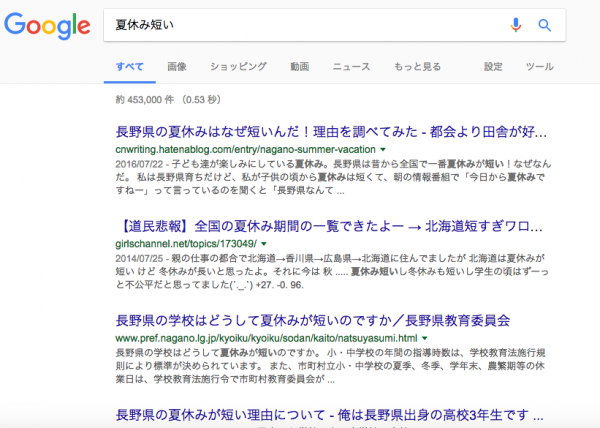Viewport: 600px width, 428px height.
Task: Click the www.pref.nagano.lg.jp URL text
Action: (x=266, y=338)
